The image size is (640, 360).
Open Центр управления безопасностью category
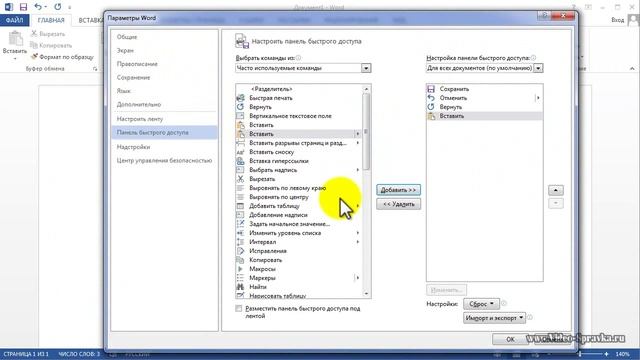click(164, 160)
